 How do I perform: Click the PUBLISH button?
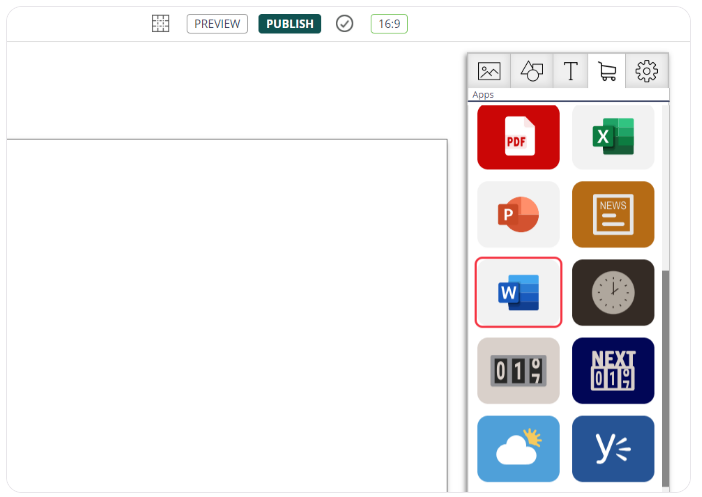click(x=290, y=24)
